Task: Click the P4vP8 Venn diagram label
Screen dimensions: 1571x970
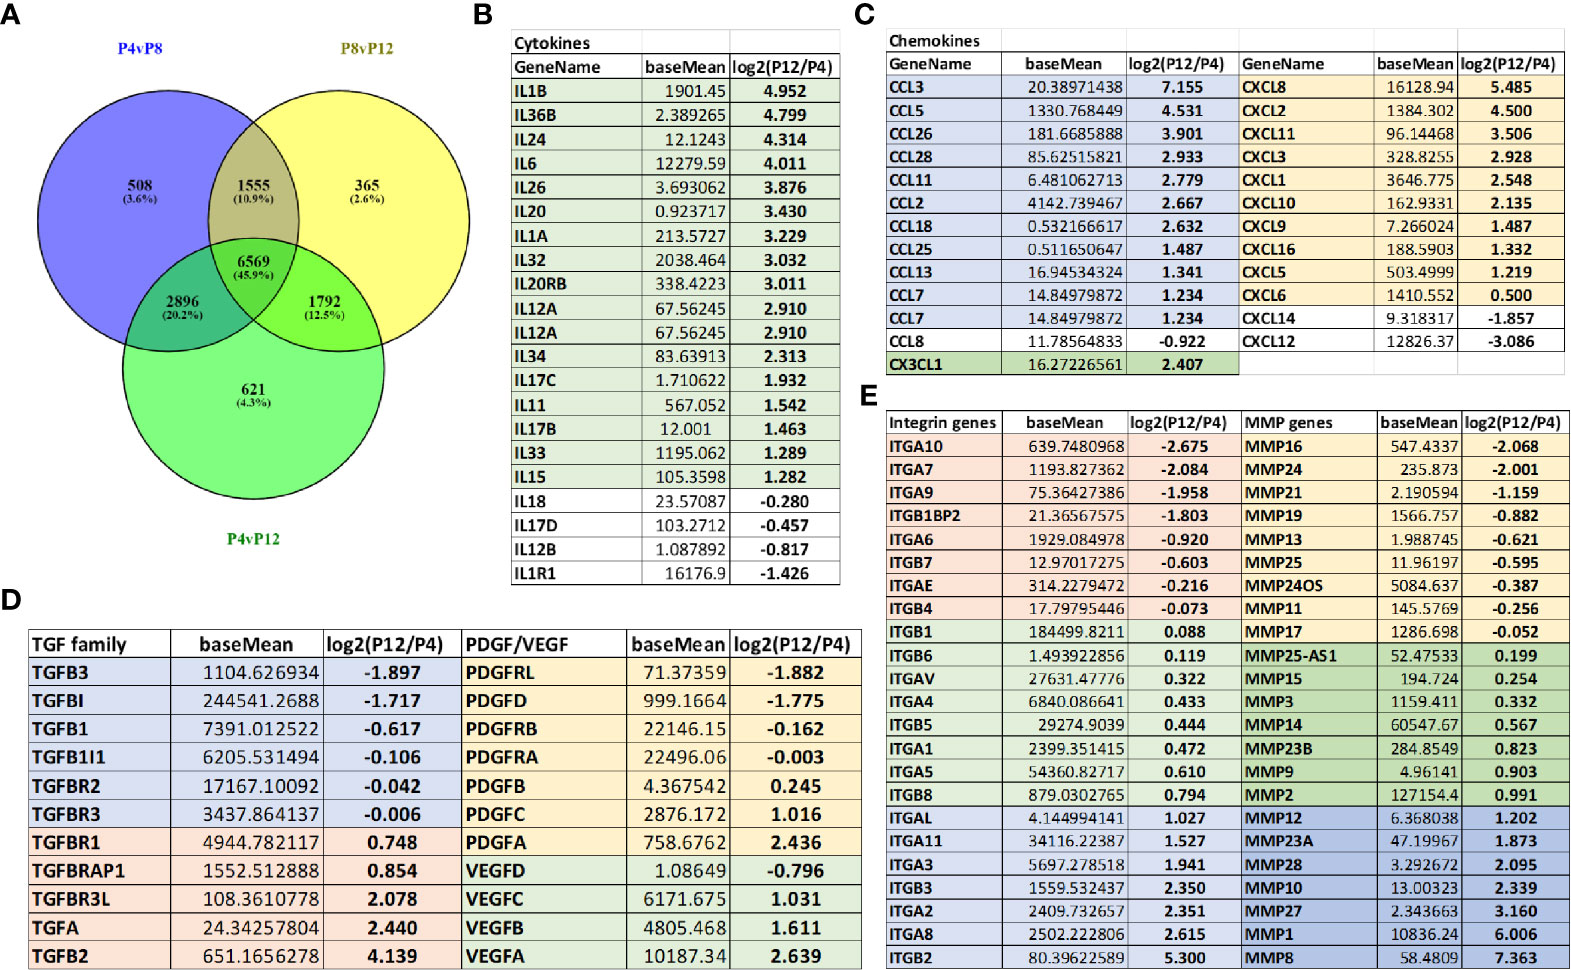Action: pyautogui.click(x=140, y=48)
